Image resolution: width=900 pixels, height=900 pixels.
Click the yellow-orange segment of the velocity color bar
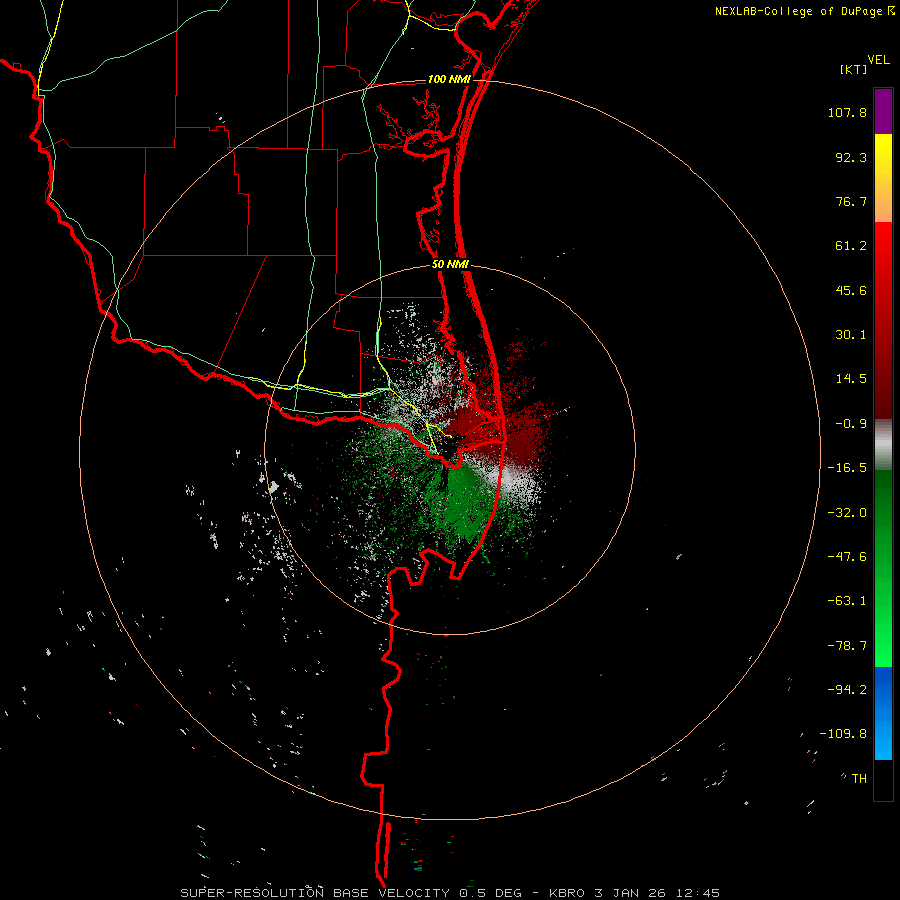(883, 178)
